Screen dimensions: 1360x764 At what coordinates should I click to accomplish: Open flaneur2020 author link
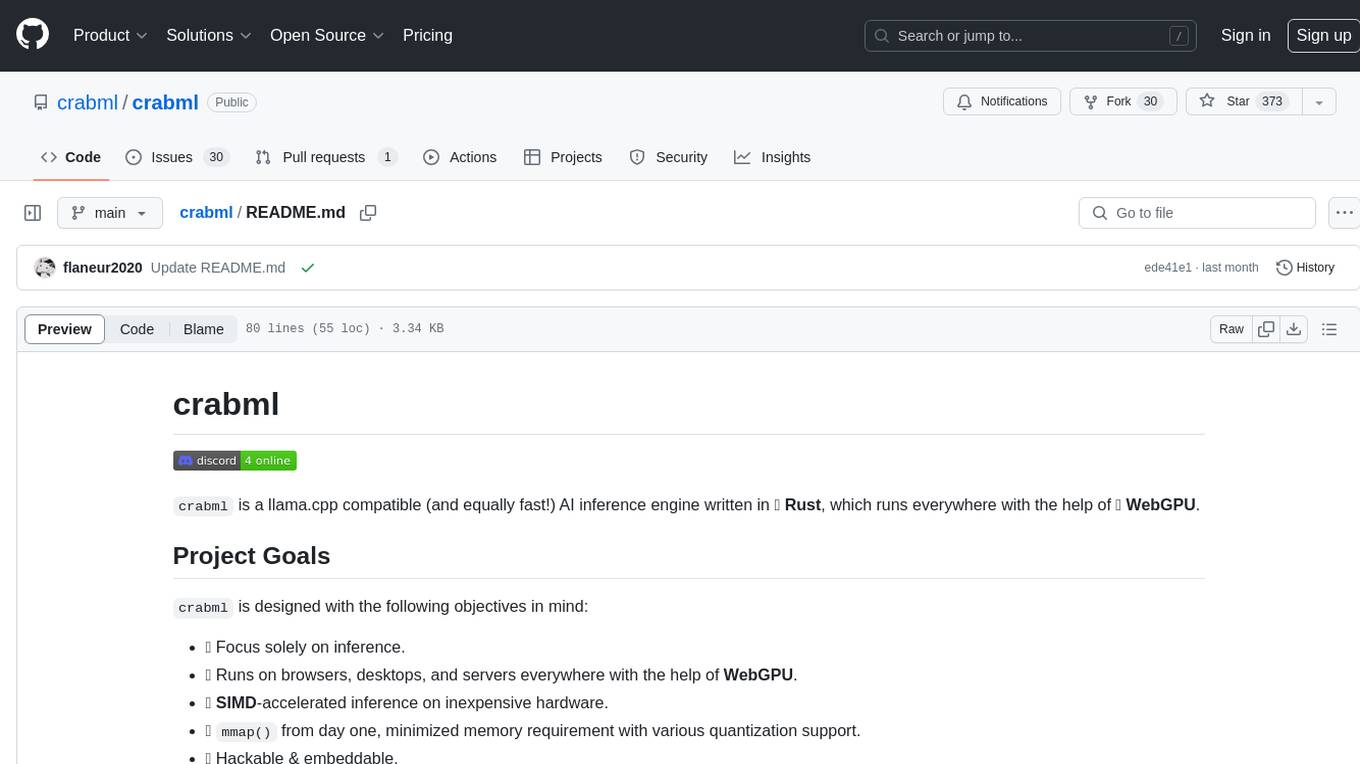coord(103,267)
